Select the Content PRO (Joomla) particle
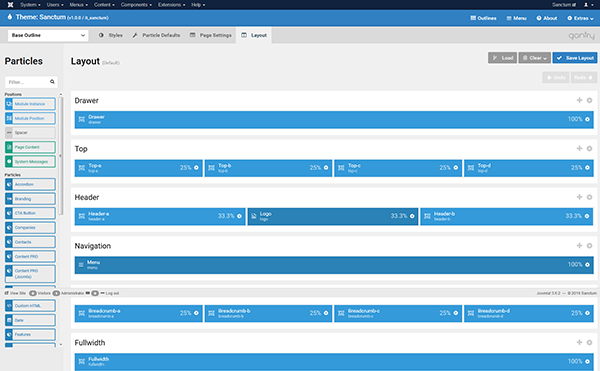The width and height of the screenshot is (600, 371). pyautogui.click(x=30, y=274)
